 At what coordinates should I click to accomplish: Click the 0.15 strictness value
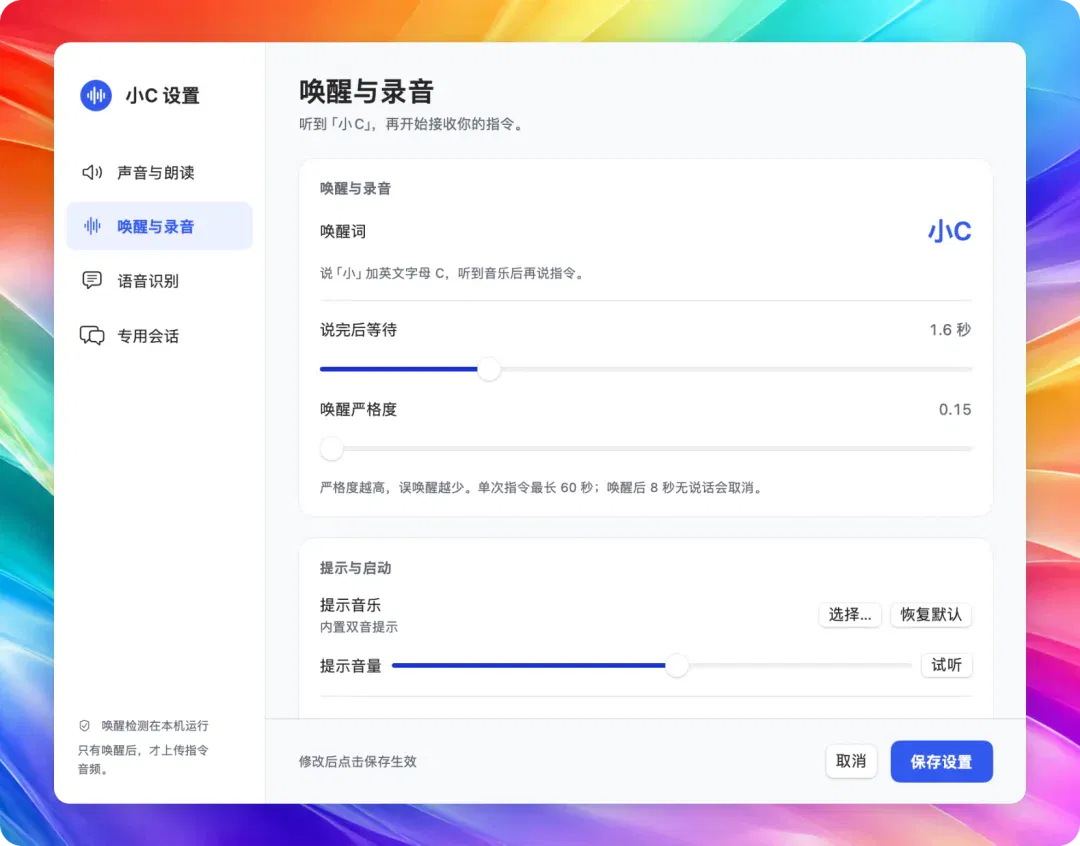coord(955,410)
